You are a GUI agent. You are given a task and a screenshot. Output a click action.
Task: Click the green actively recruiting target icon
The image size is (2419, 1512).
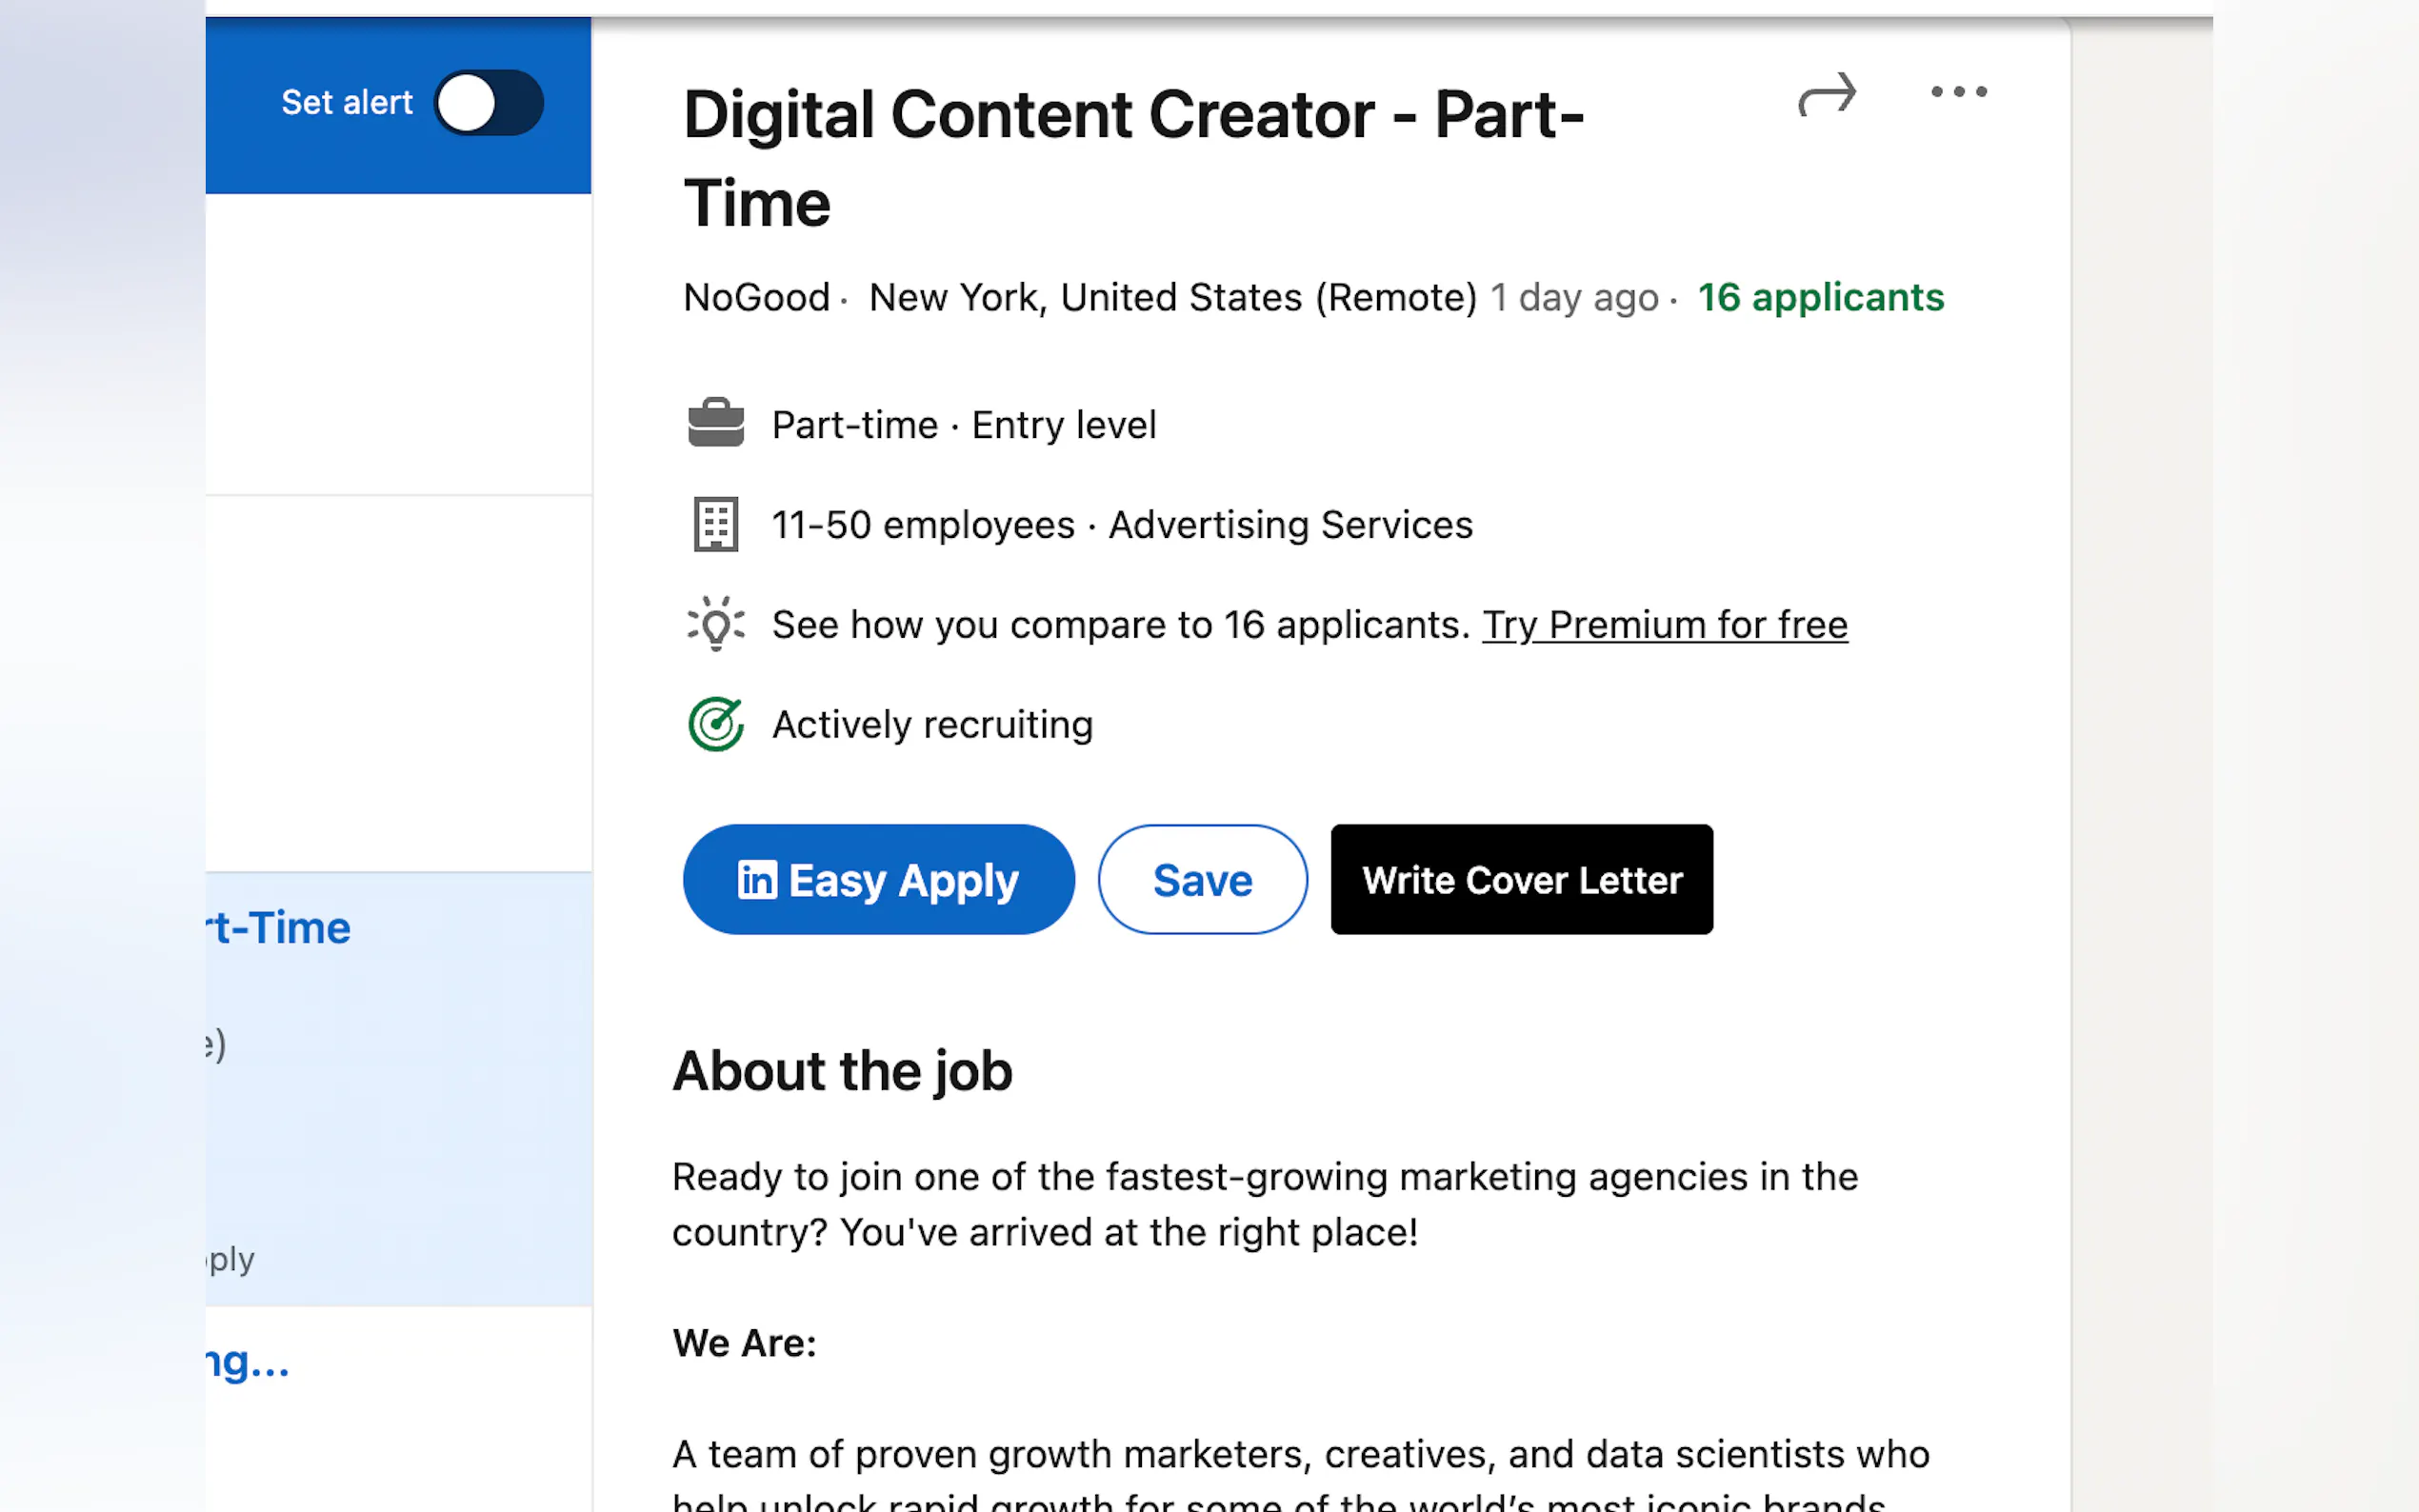[716, 724]
